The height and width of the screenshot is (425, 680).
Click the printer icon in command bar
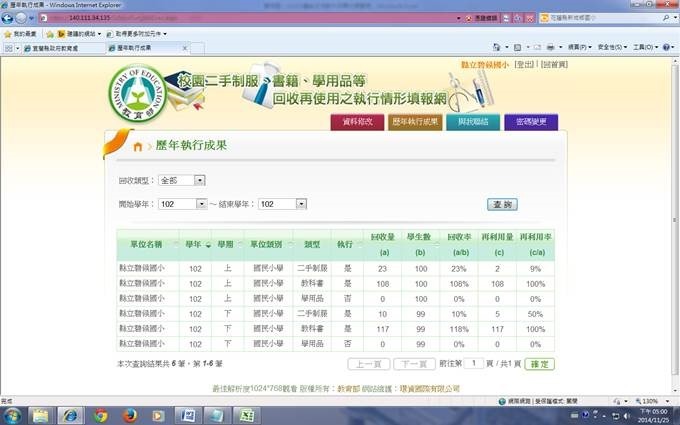pos(550,47)
